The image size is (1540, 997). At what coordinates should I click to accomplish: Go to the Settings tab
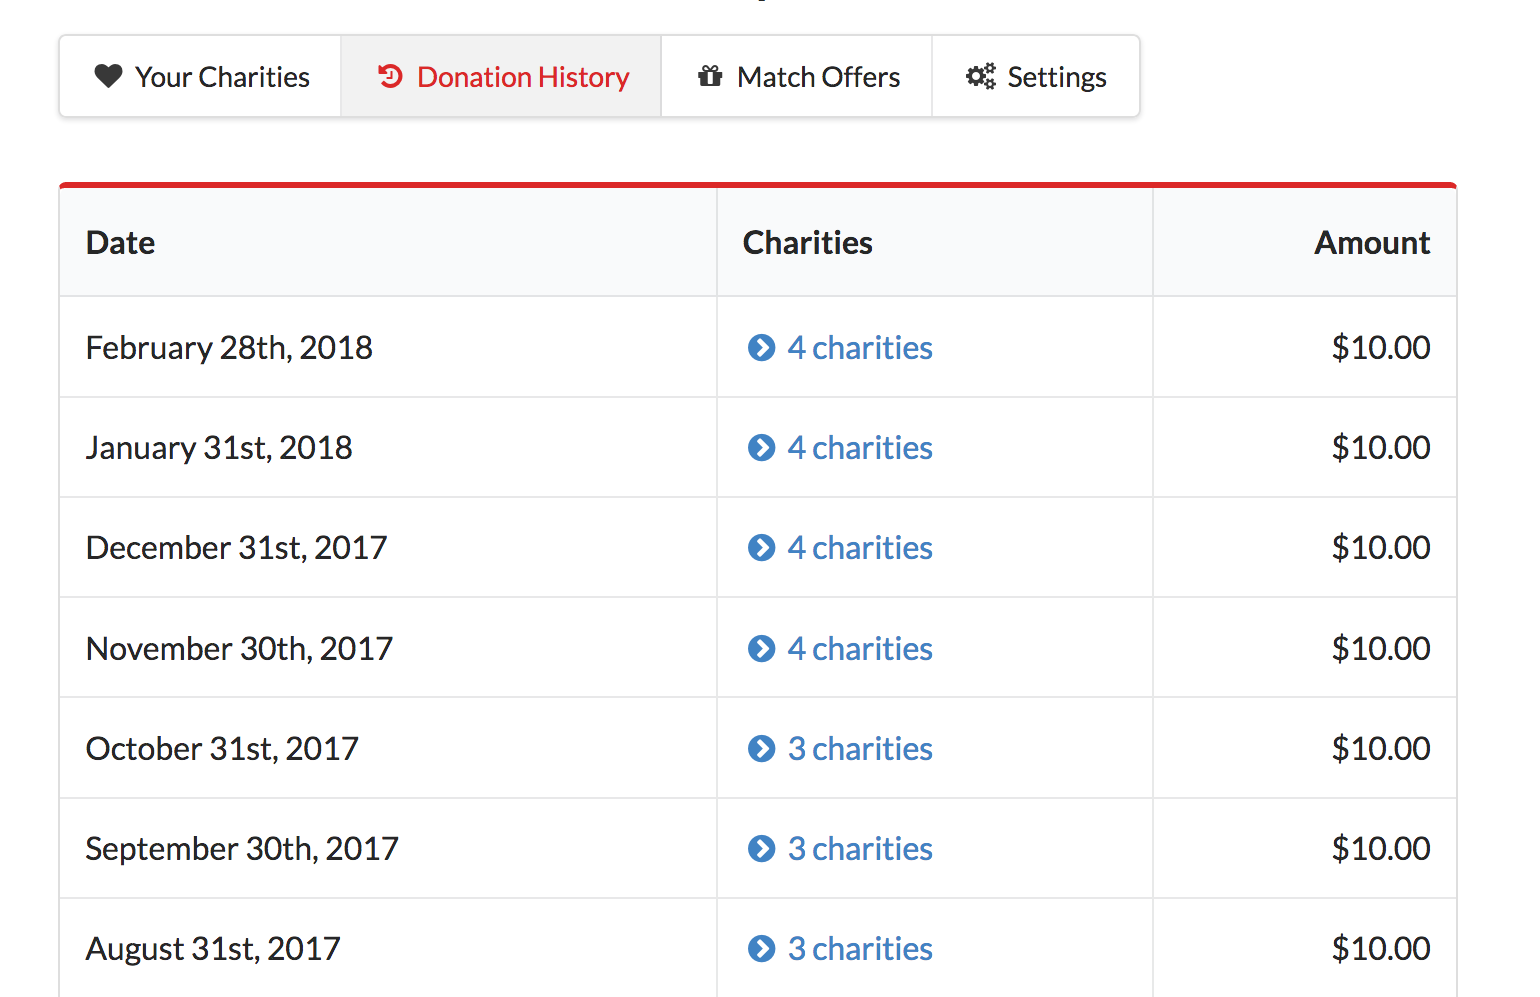coord(1036,75)
